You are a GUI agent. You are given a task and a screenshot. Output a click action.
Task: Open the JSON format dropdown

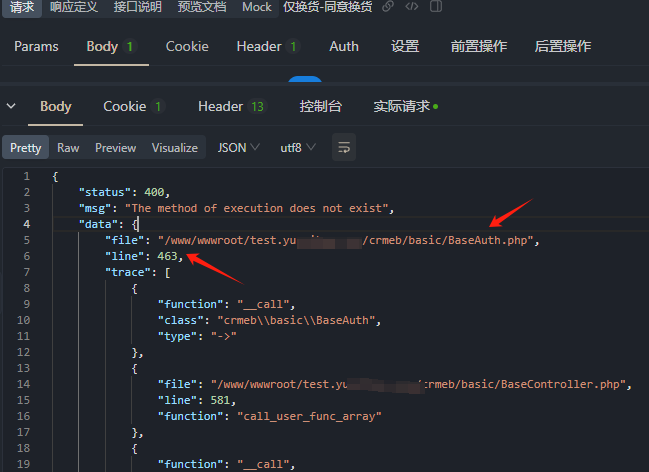pyautogui.click(x=239, y=147)
